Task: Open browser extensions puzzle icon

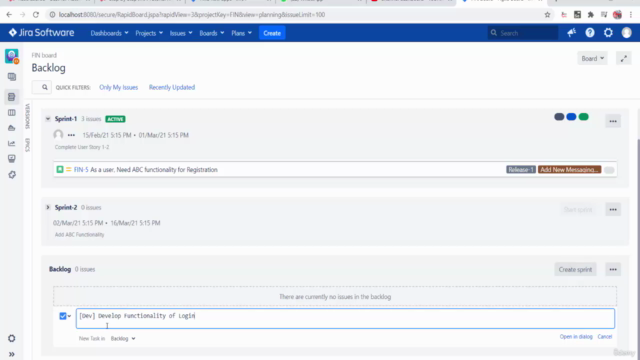Action: [590, 15]
